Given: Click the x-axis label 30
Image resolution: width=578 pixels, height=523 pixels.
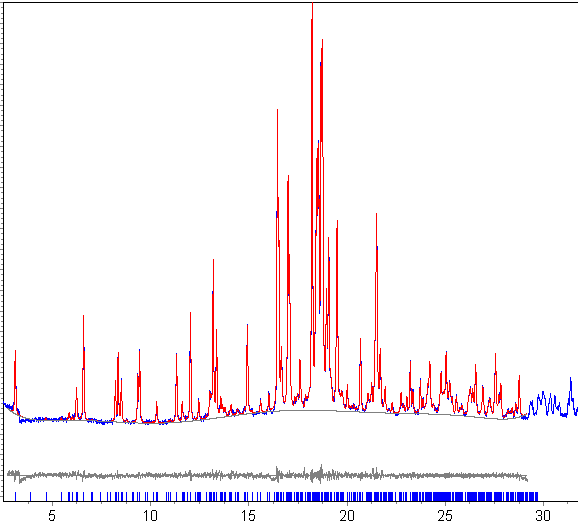Looking at the screenshot, I should [x=543, y=515].
